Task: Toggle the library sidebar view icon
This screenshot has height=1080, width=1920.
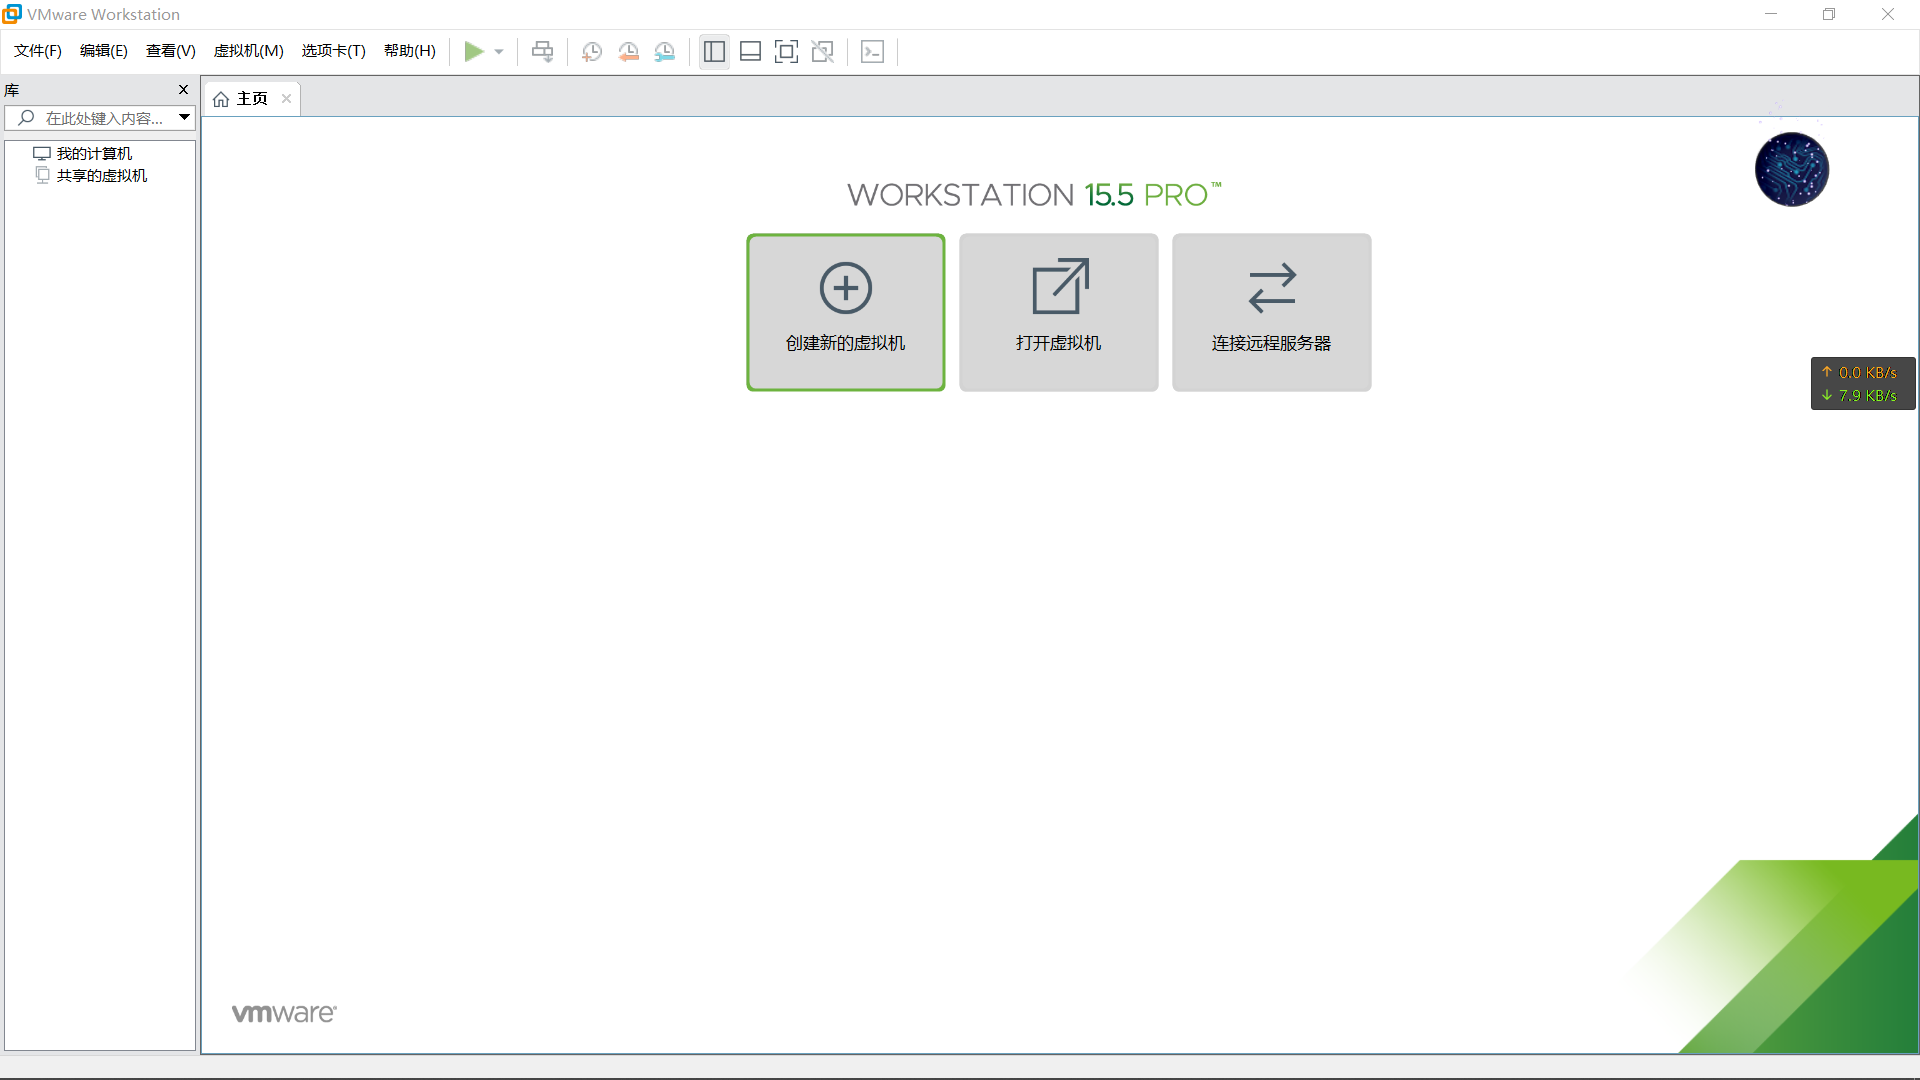Action: click(714, 51)
